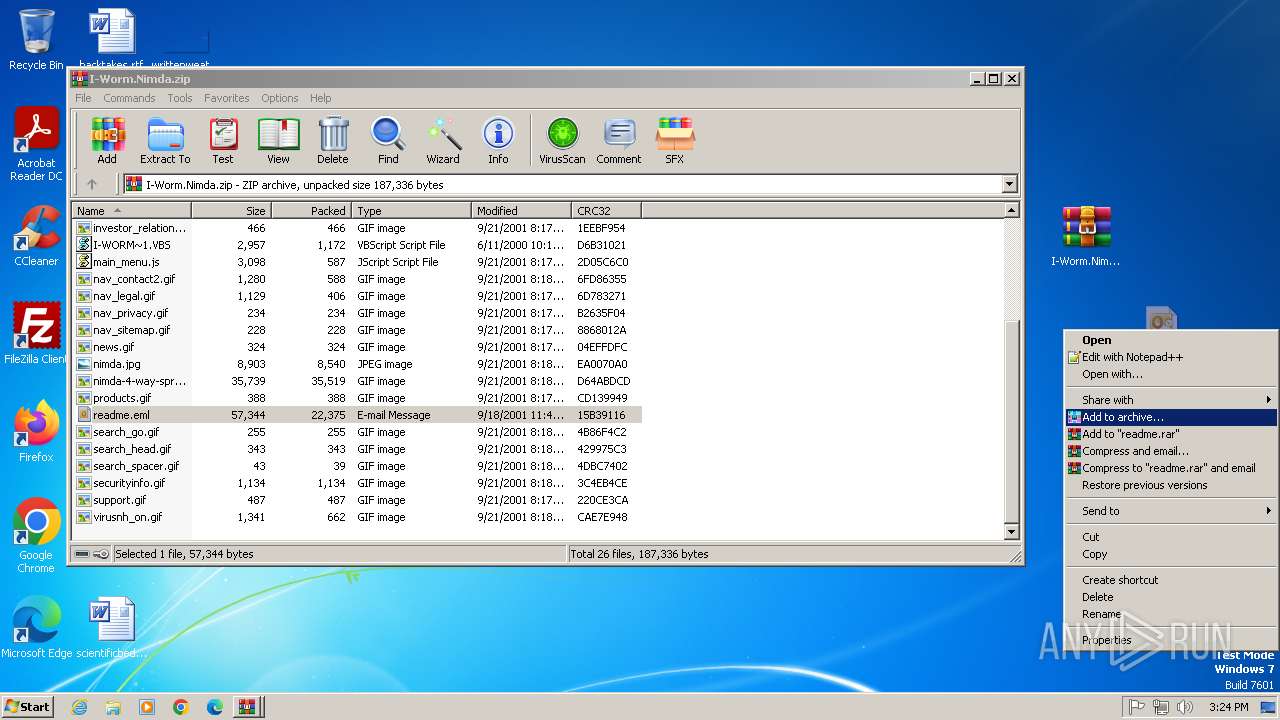This screenshot has height=720, width=1280.
Task: Choose Restore previous versions entry
Action: pyautogui.click(x=1171, y=485)
